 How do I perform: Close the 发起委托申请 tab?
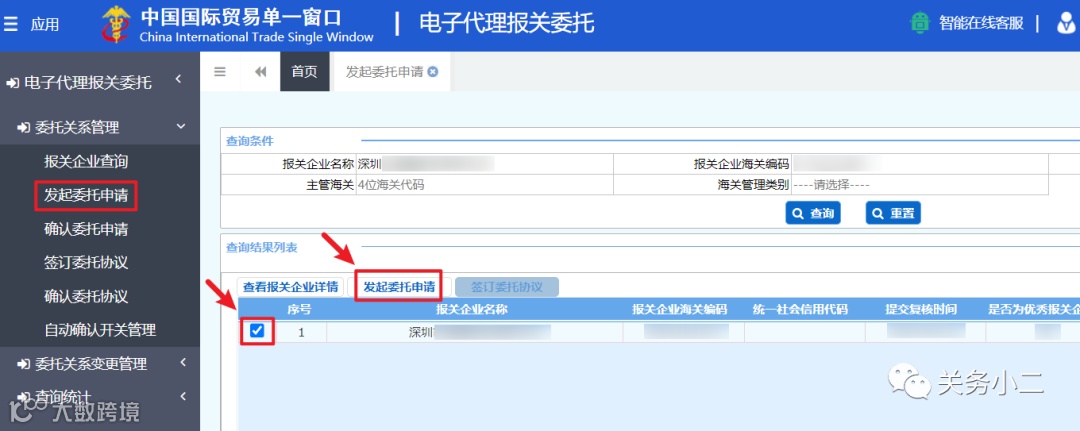tap(433, 72)
